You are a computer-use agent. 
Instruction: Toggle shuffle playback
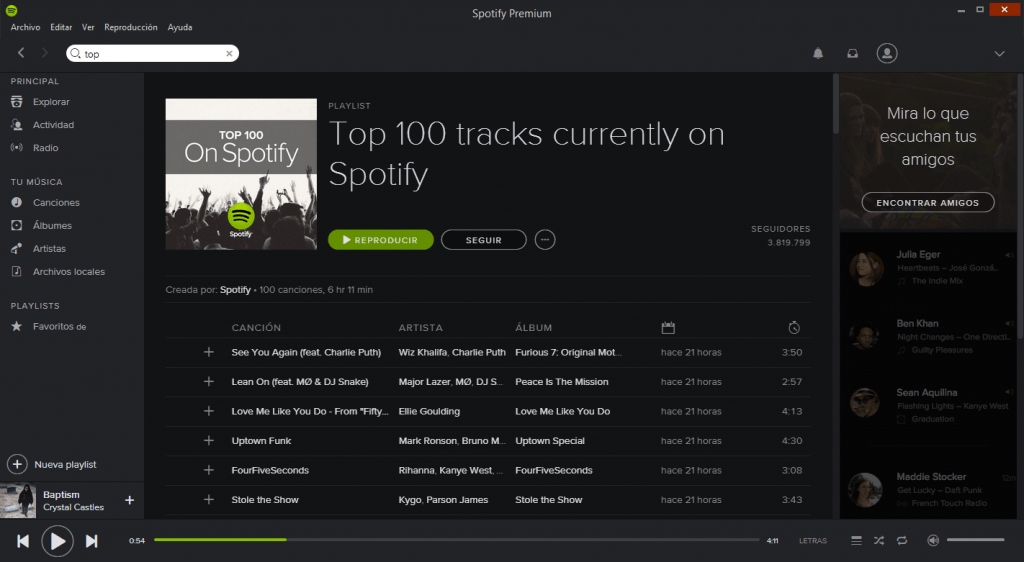point(879,541)
